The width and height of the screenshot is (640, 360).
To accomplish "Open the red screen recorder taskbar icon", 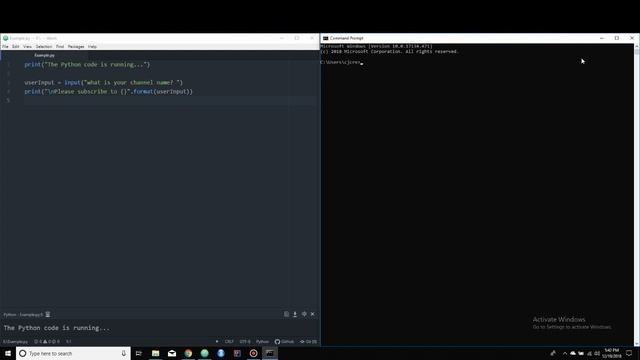I will point(253,353).
